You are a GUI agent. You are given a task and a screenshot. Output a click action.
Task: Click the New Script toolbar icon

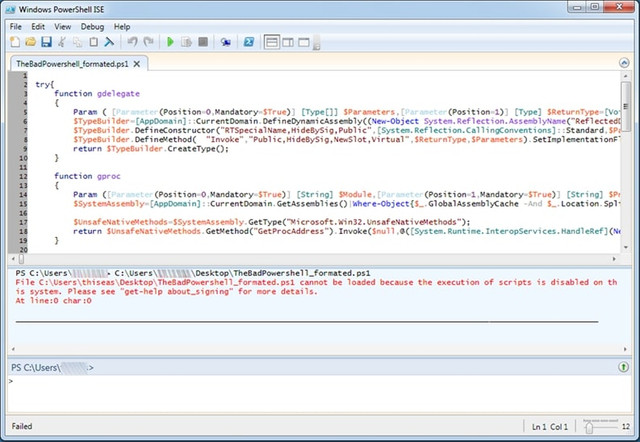[14, 42]
